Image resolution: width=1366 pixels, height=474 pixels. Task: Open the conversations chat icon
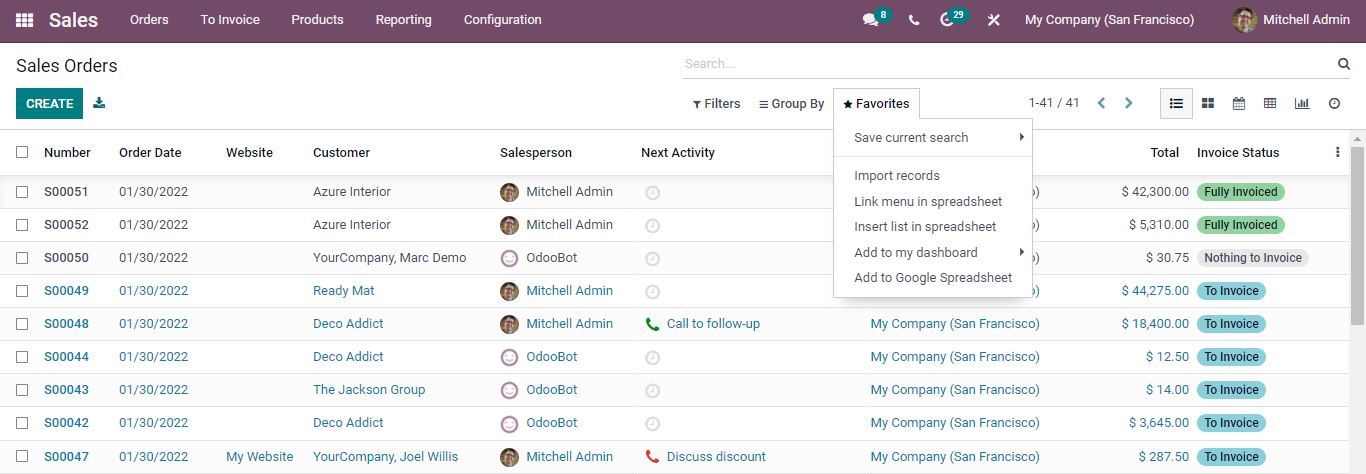[x=871, y=20]
